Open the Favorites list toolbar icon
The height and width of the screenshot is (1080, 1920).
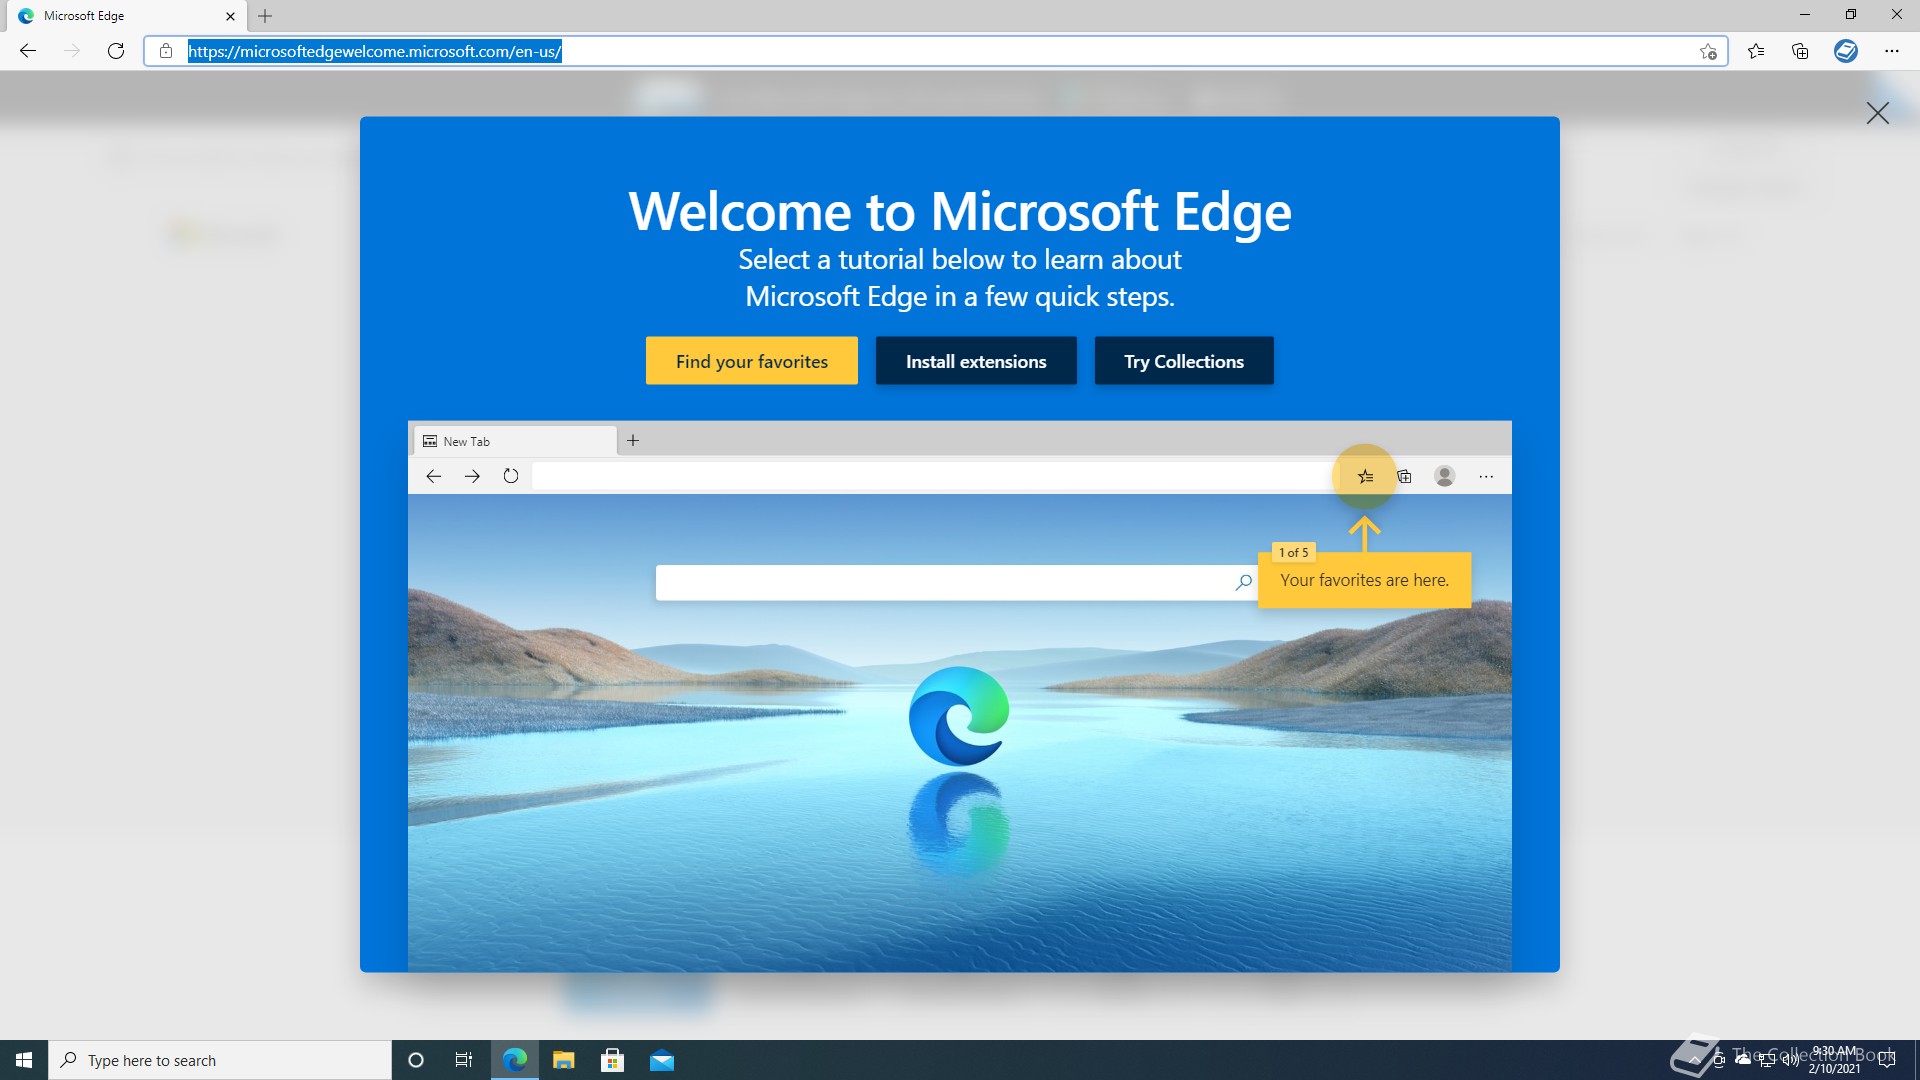click(x=1756, y=51)
